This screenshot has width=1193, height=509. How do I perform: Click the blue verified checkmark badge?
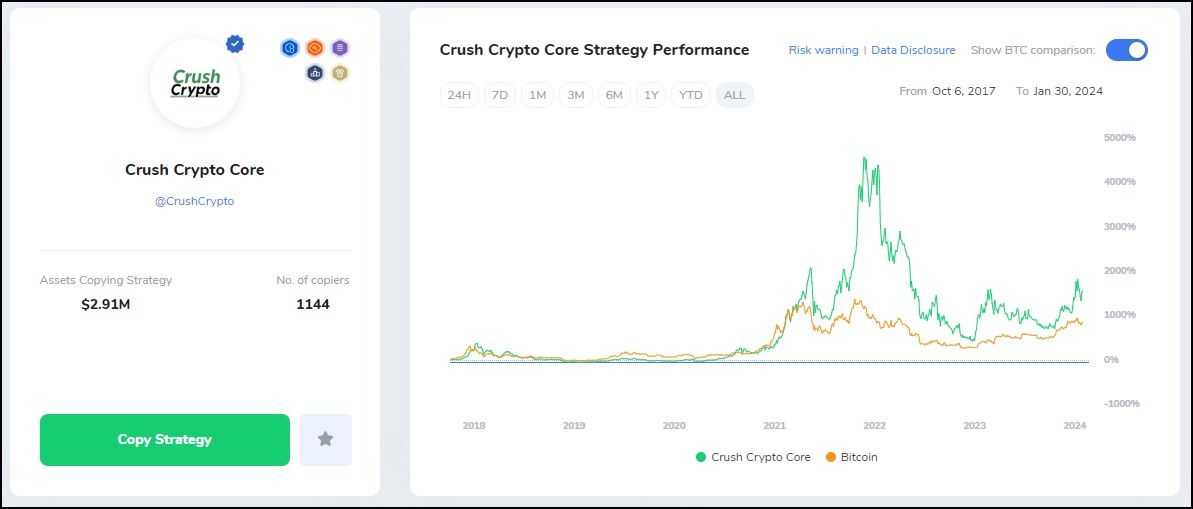[x=235, y=44]
